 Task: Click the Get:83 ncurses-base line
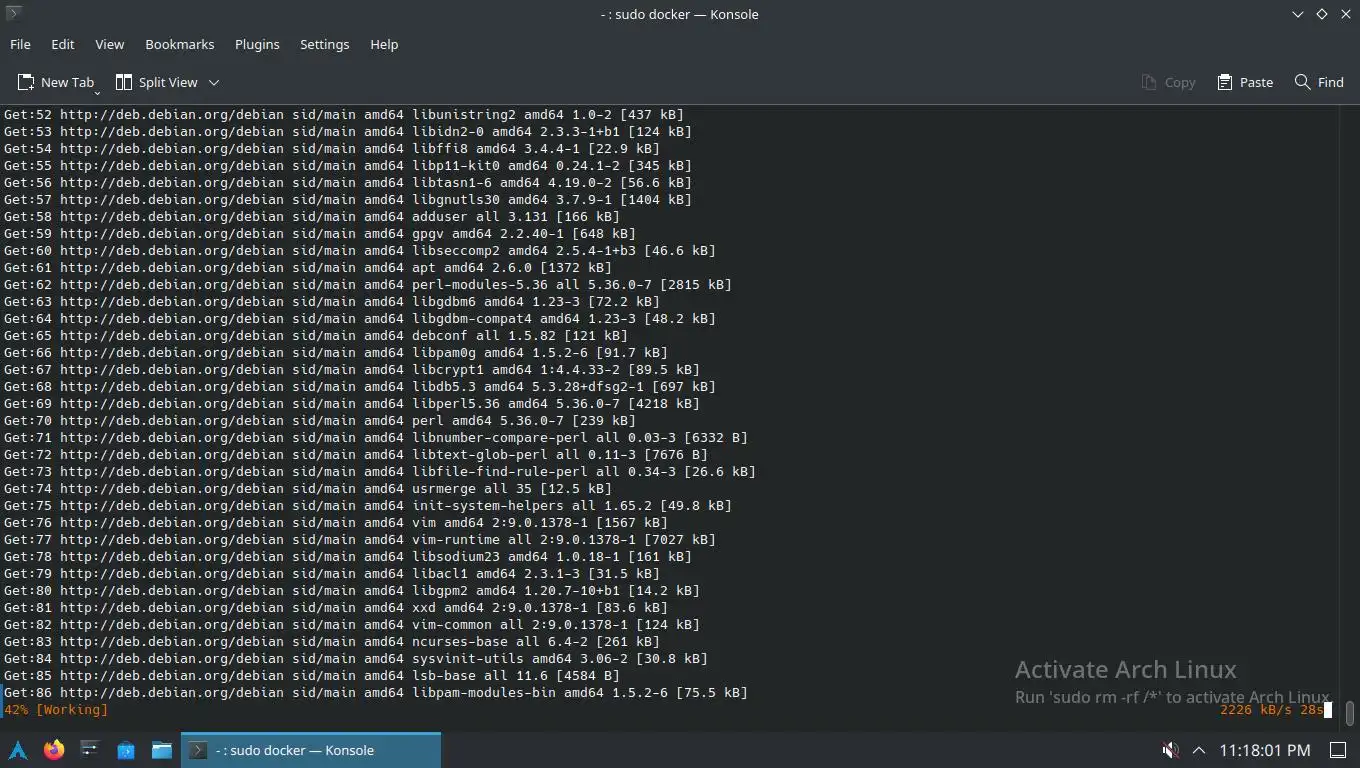tap(332, 641)
